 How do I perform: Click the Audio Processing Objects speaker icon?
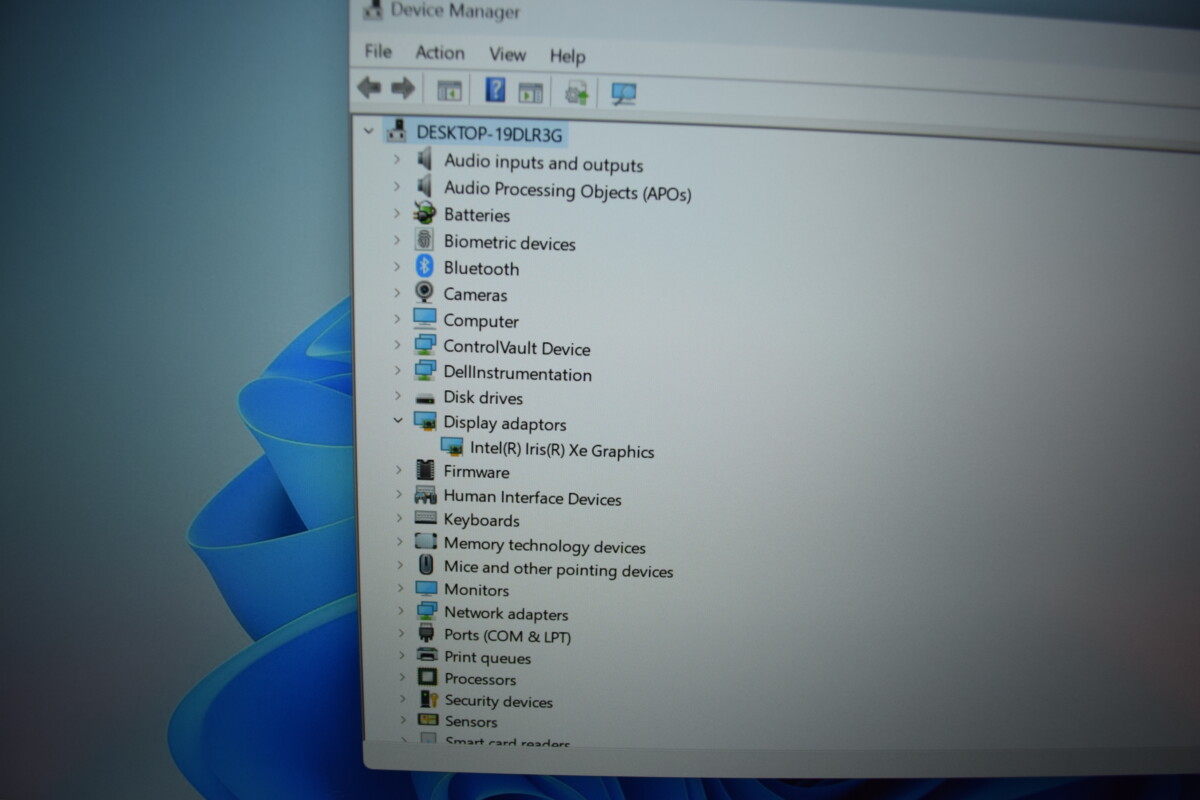(x=424, y=186)
